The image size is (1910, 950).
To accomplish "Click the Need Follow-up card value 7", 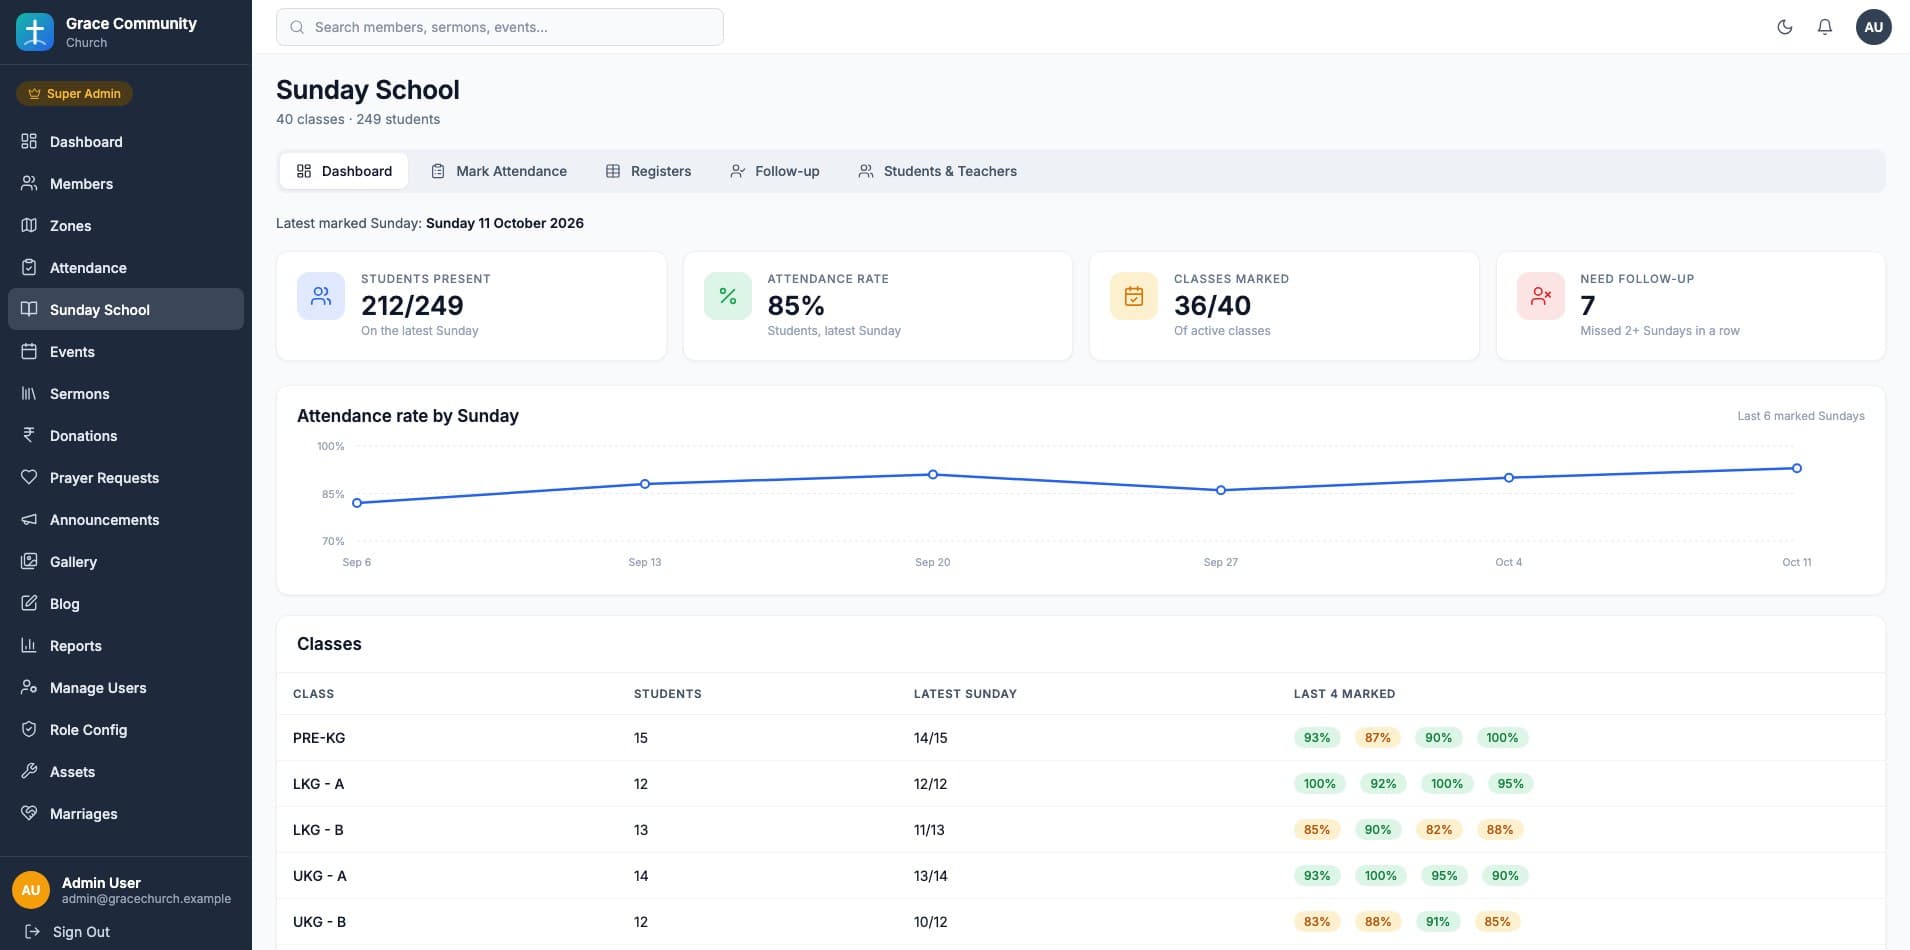I will (x=1588, y=305).
